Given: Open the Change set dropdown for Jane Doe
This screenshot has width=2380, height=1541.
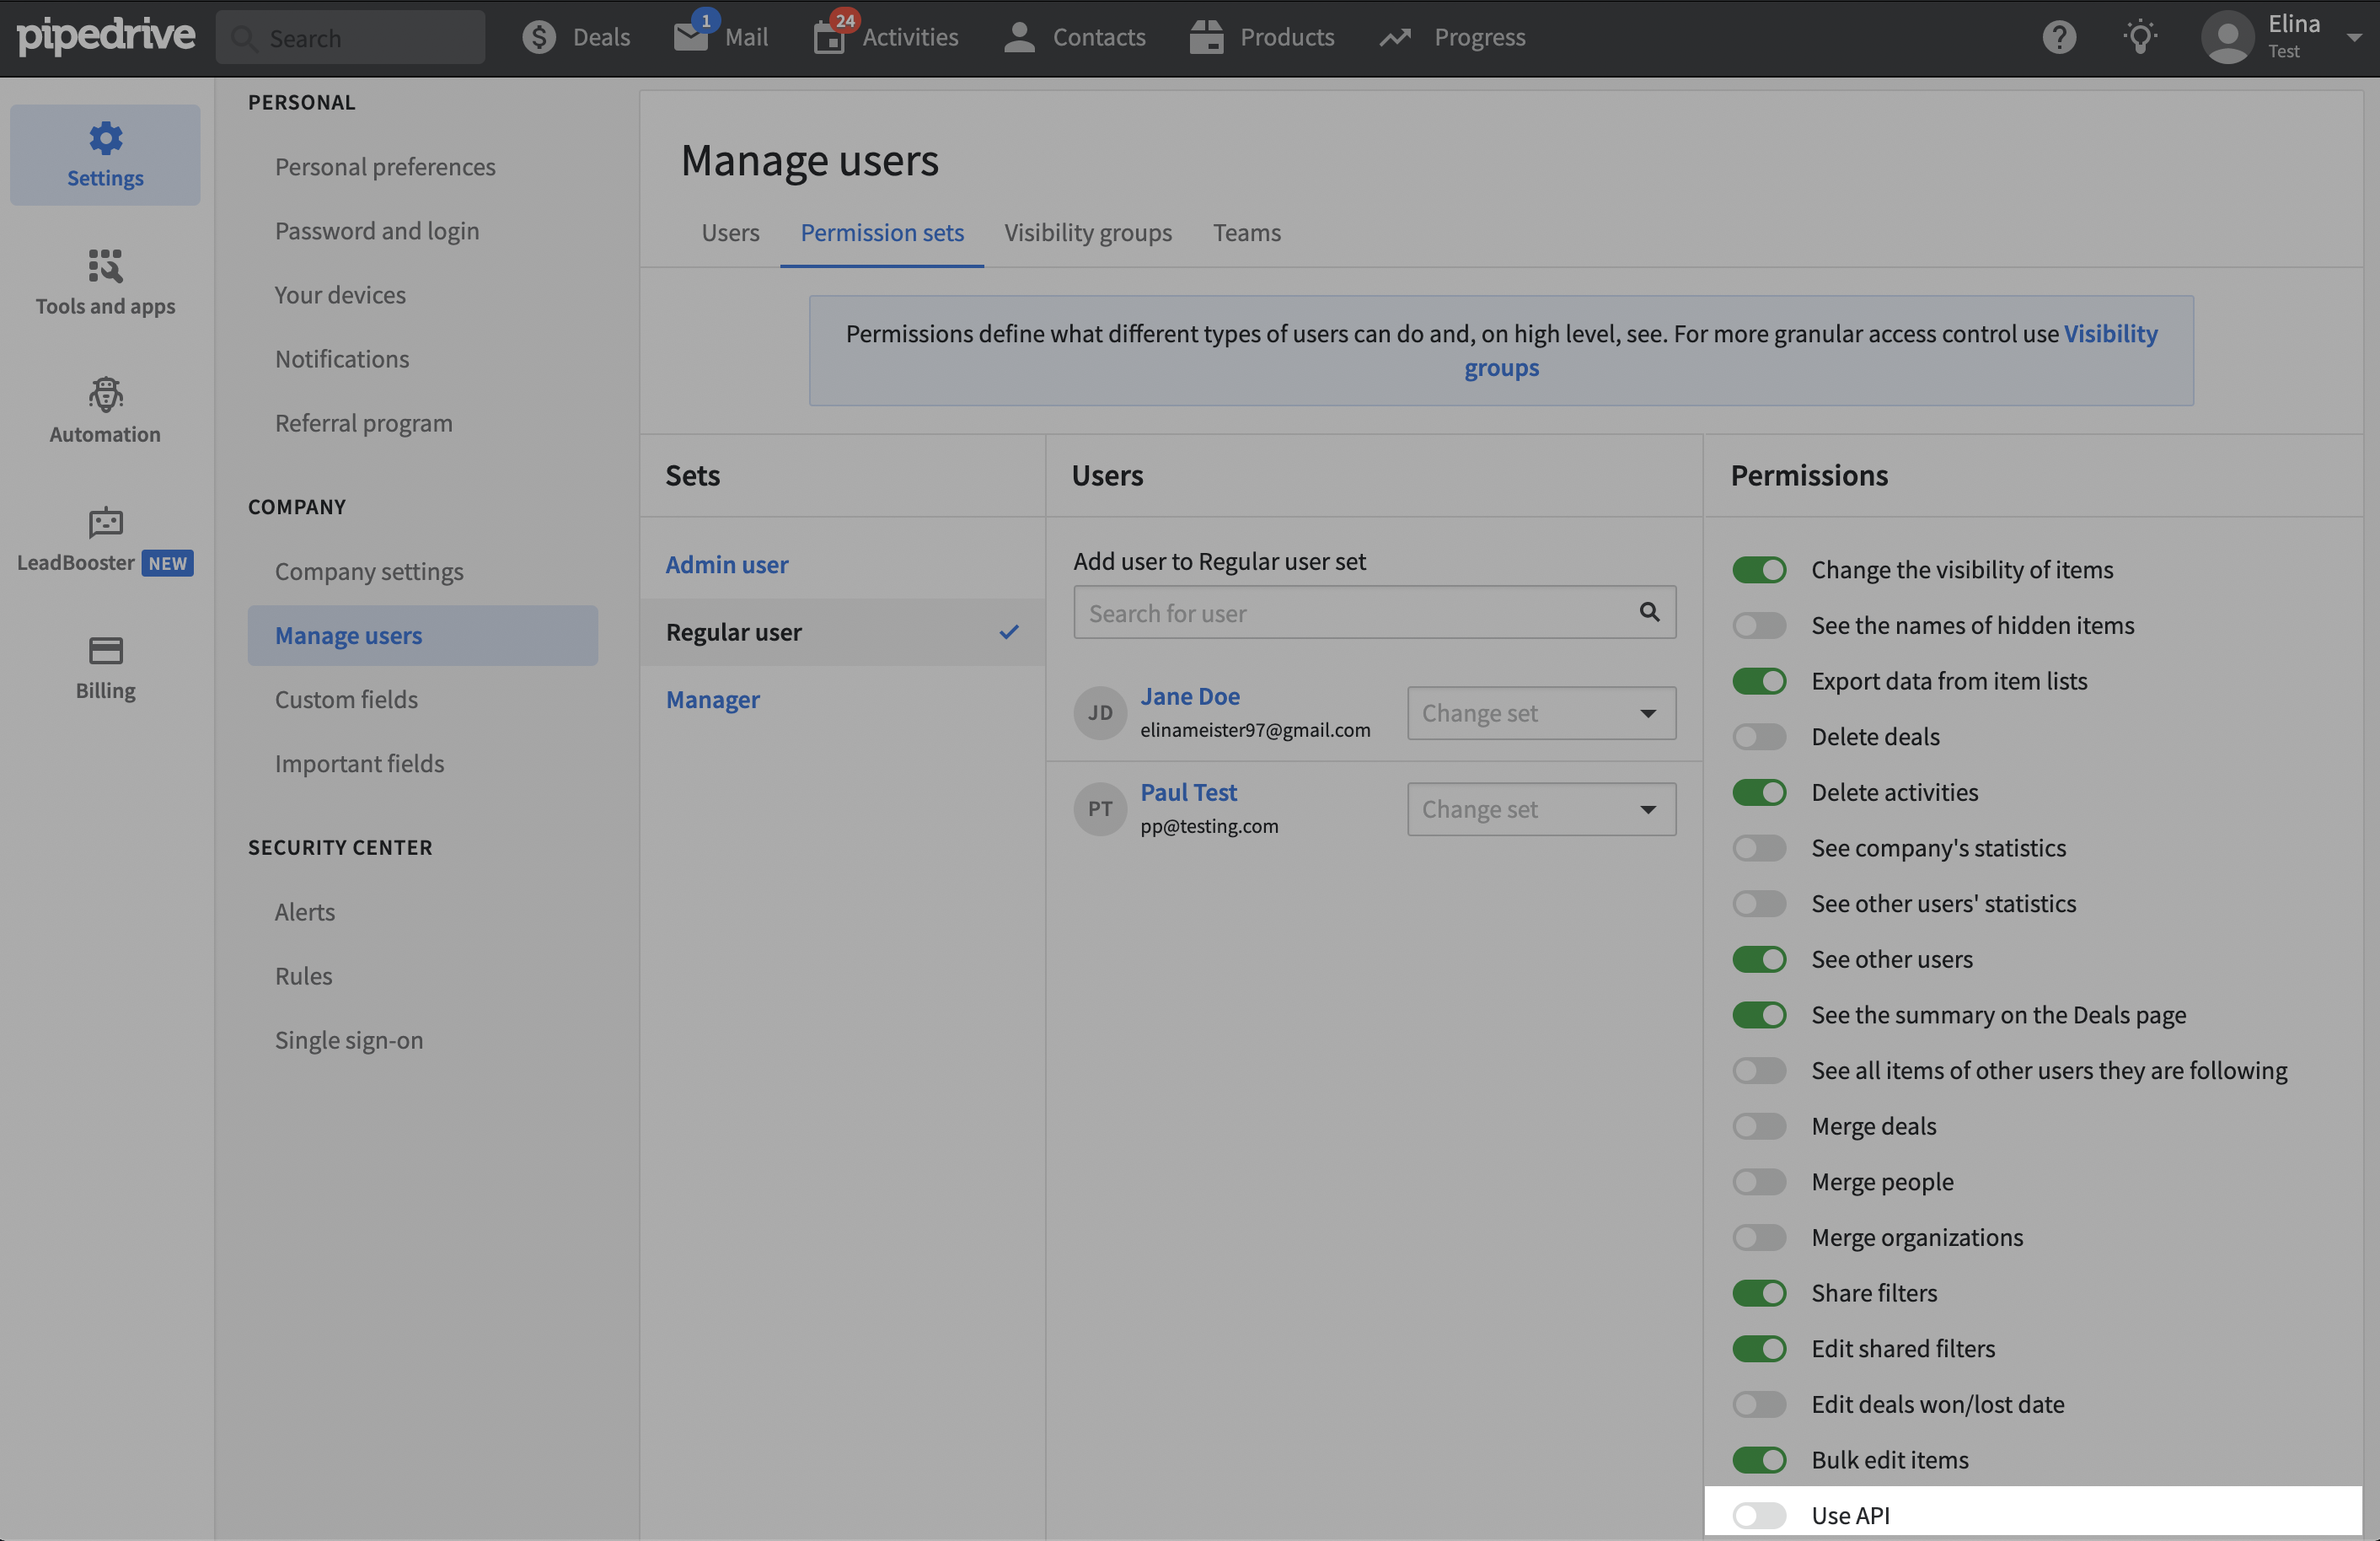Looking at the screenshot, I should pos(1540,712).
